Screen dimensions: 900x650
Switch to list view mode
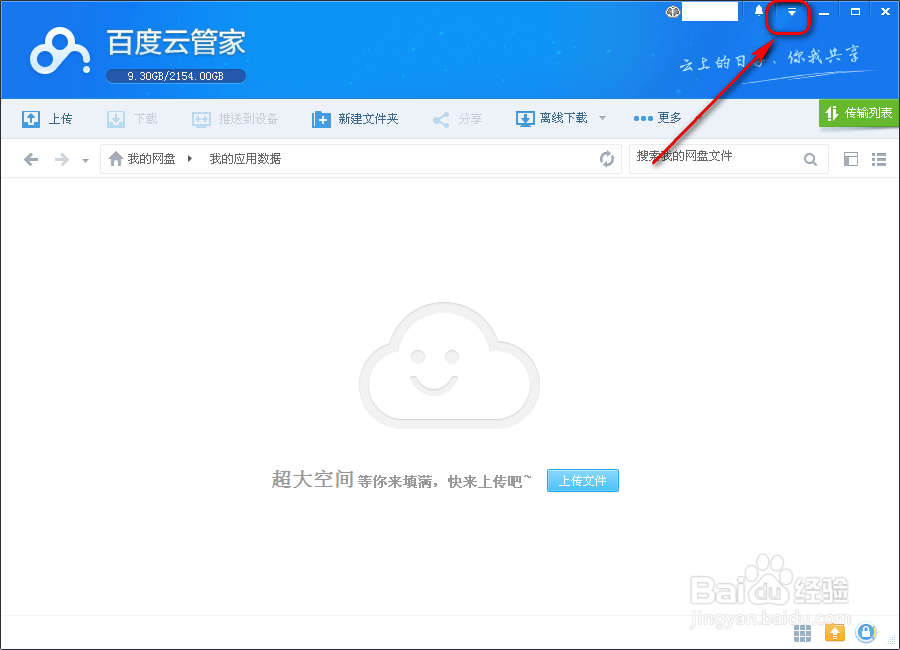coord(880,158)
